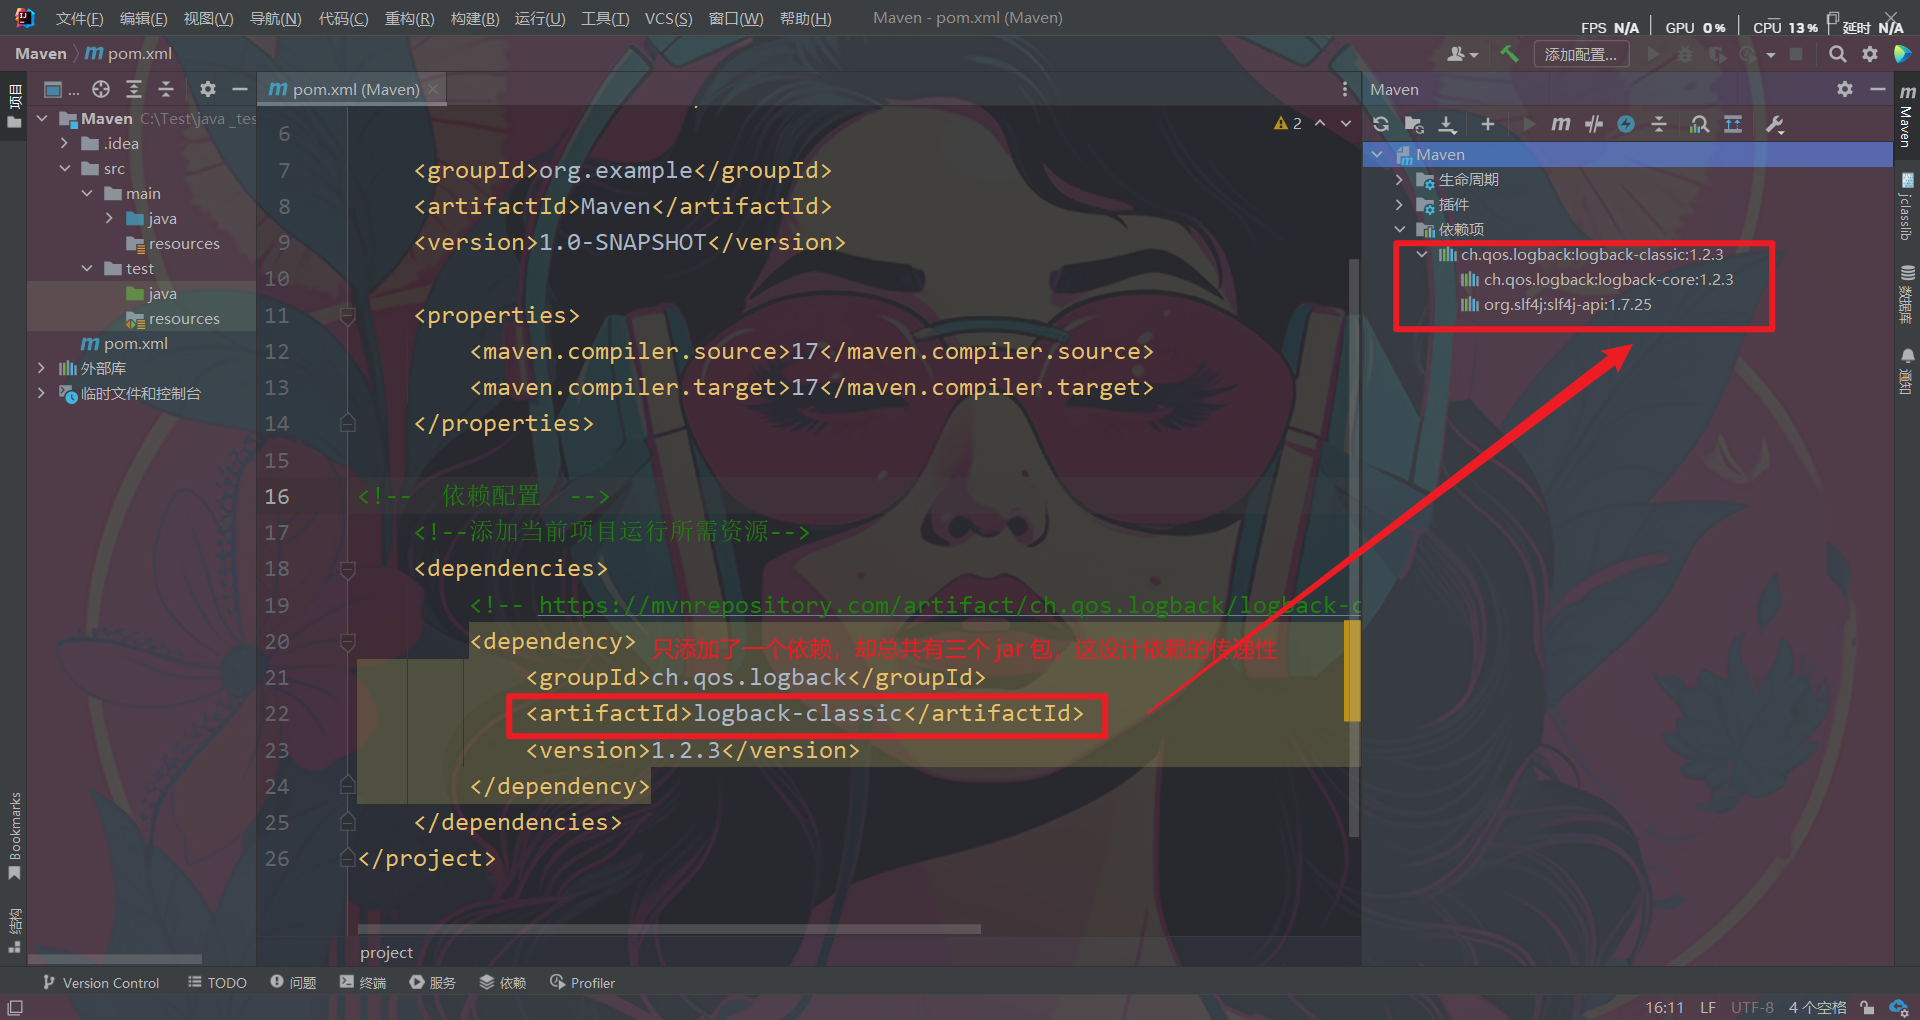Image resolution: width=1920 pixels, height=1020 pixels.
Task: Expand java folder under main
Action: pyautogui.click(x=109, y=218)
